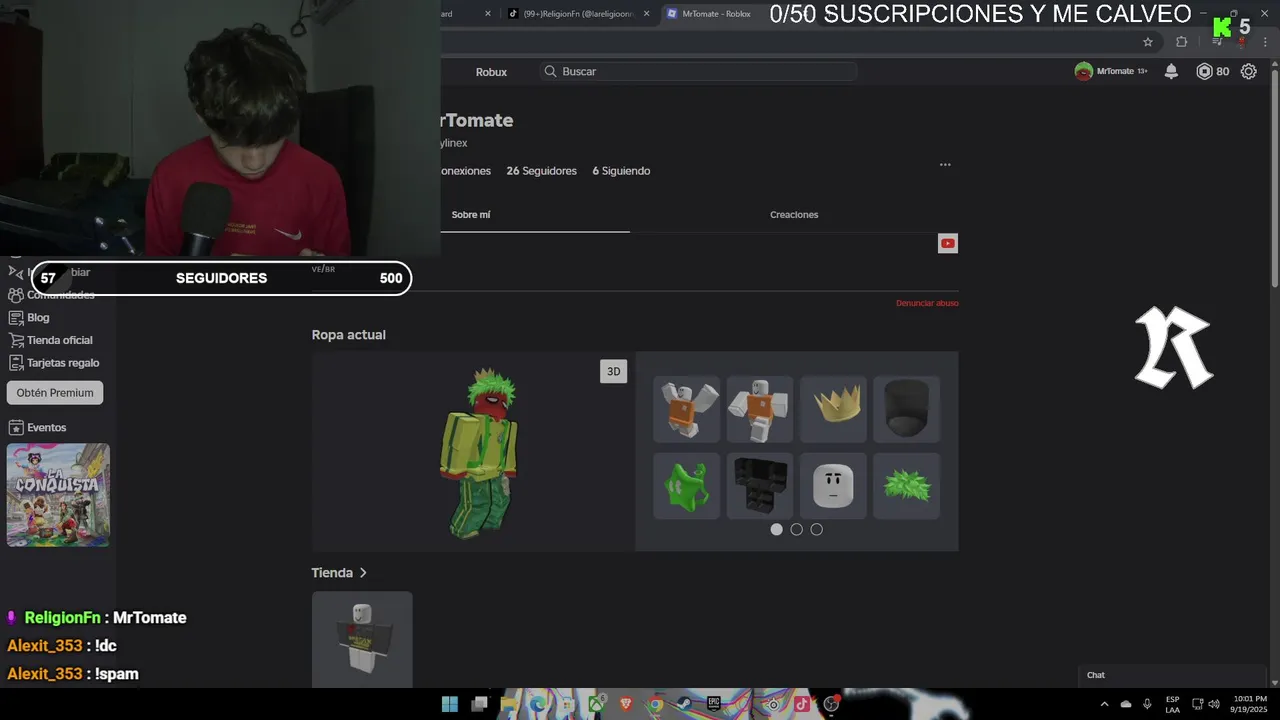This screenshot has width=1280, height=720.
Task: Open Comunidades in the sidebar
Action: click(x=52, y=295)
